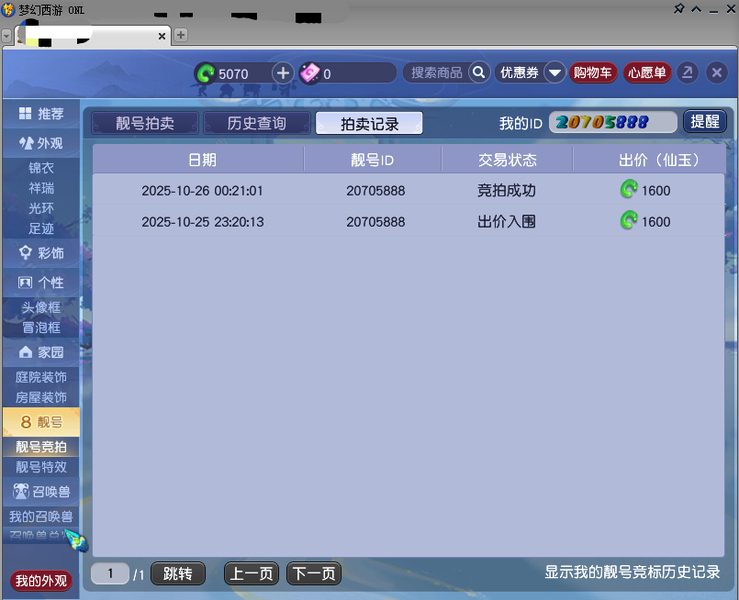
Task: Click the 交易状态 column header
Action: click(507, 160)
